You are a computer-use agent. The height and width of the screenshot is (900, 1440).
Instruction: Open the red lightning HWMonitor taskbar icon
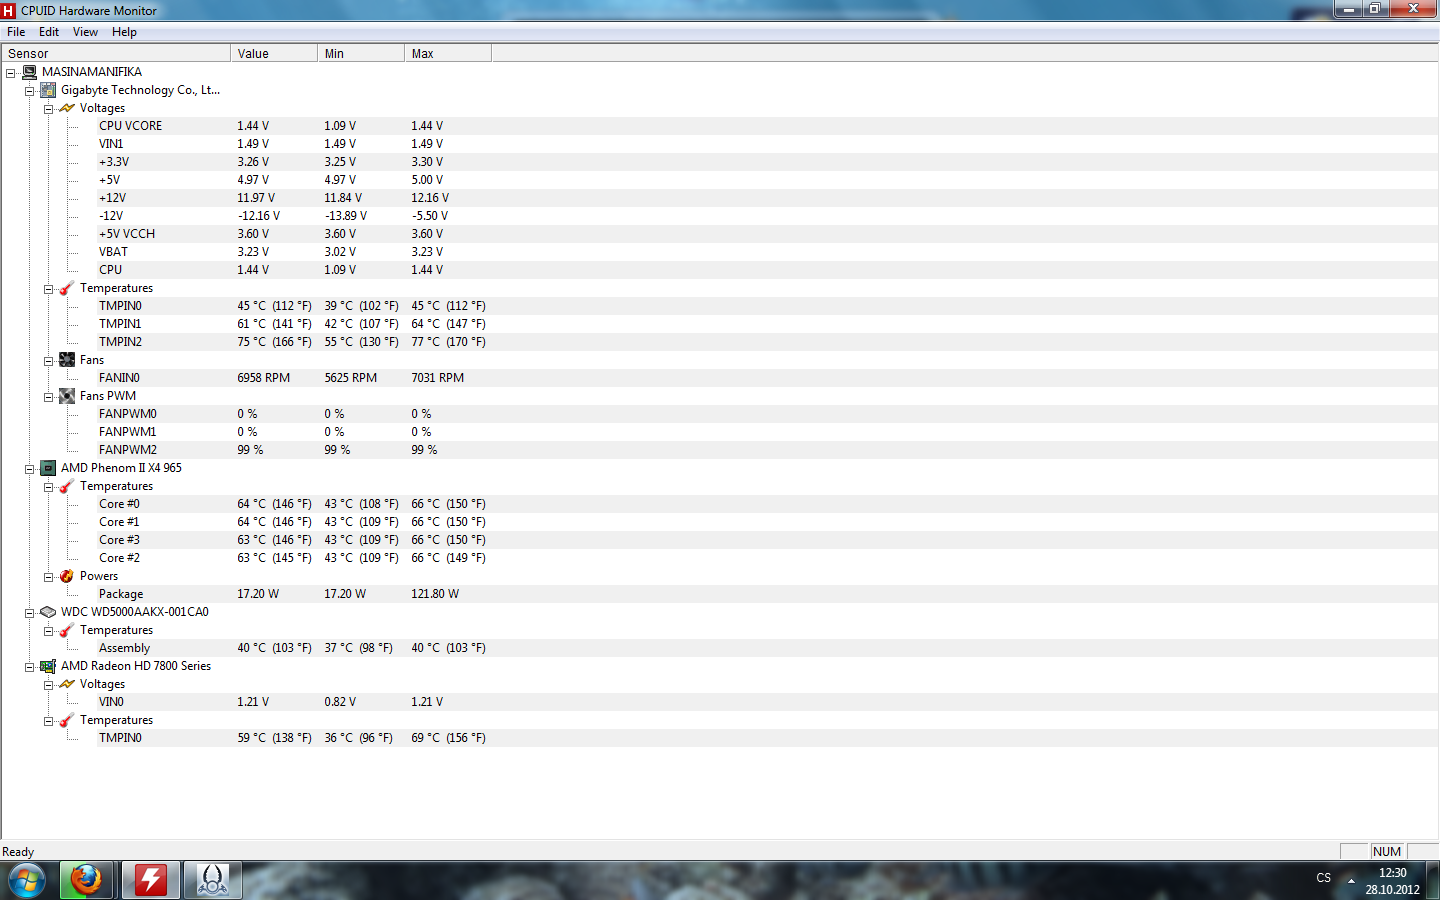coord(151,881)
